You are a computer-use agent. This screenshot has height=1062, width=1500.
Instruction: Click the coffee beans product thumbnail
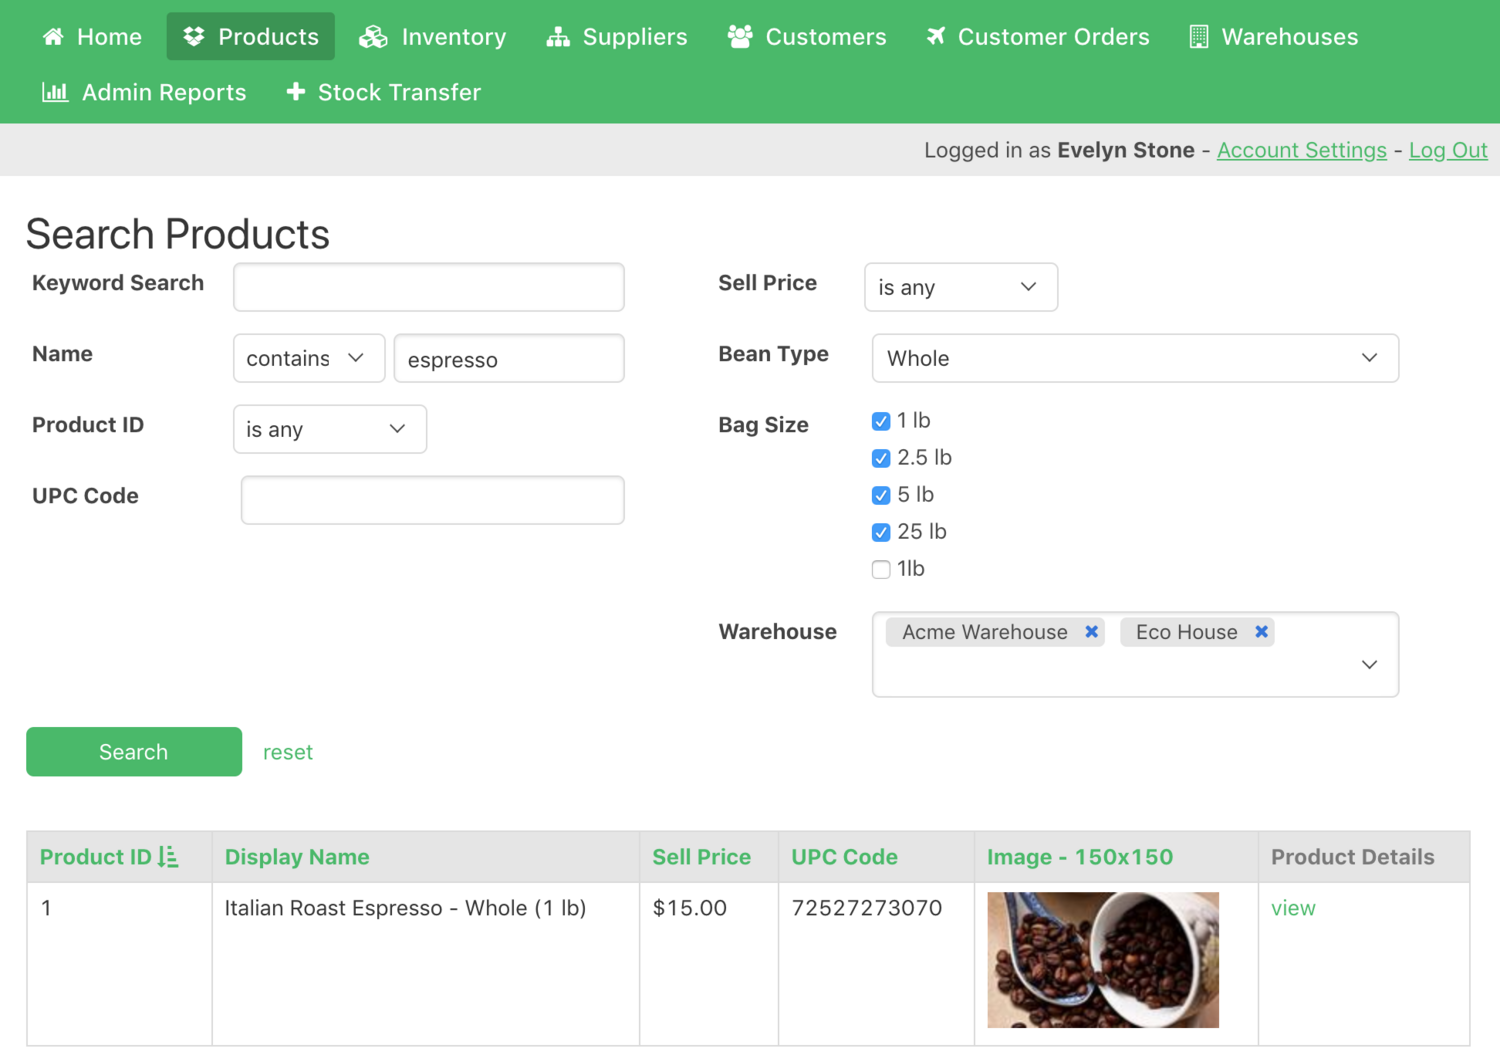(1102, 960)
